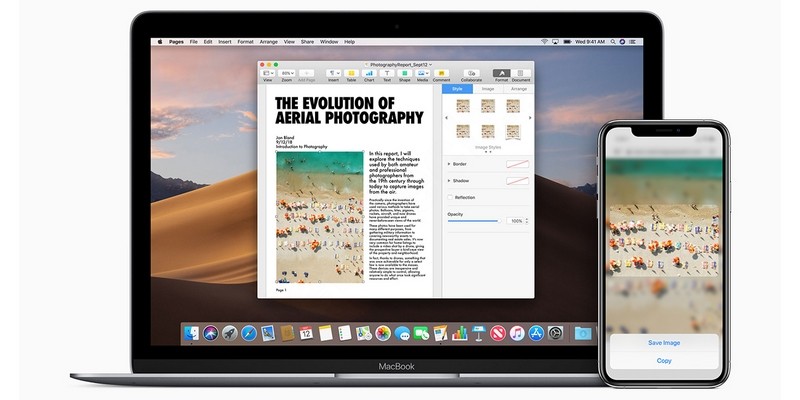Insert a table using the Table toolbar icon

pyautogui.click(x=351, y=73)
